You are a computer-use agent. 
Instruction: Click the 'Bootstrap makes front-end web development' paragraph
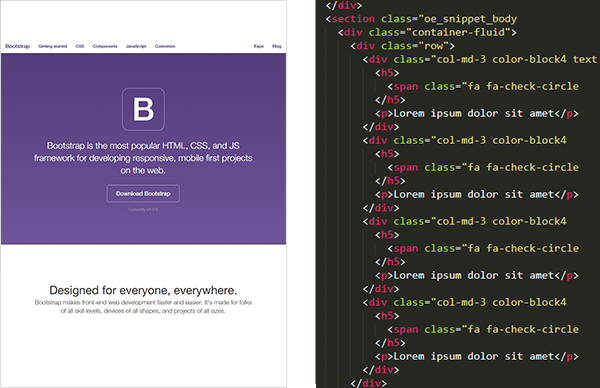pyautogui.click(x=143, y=306)
